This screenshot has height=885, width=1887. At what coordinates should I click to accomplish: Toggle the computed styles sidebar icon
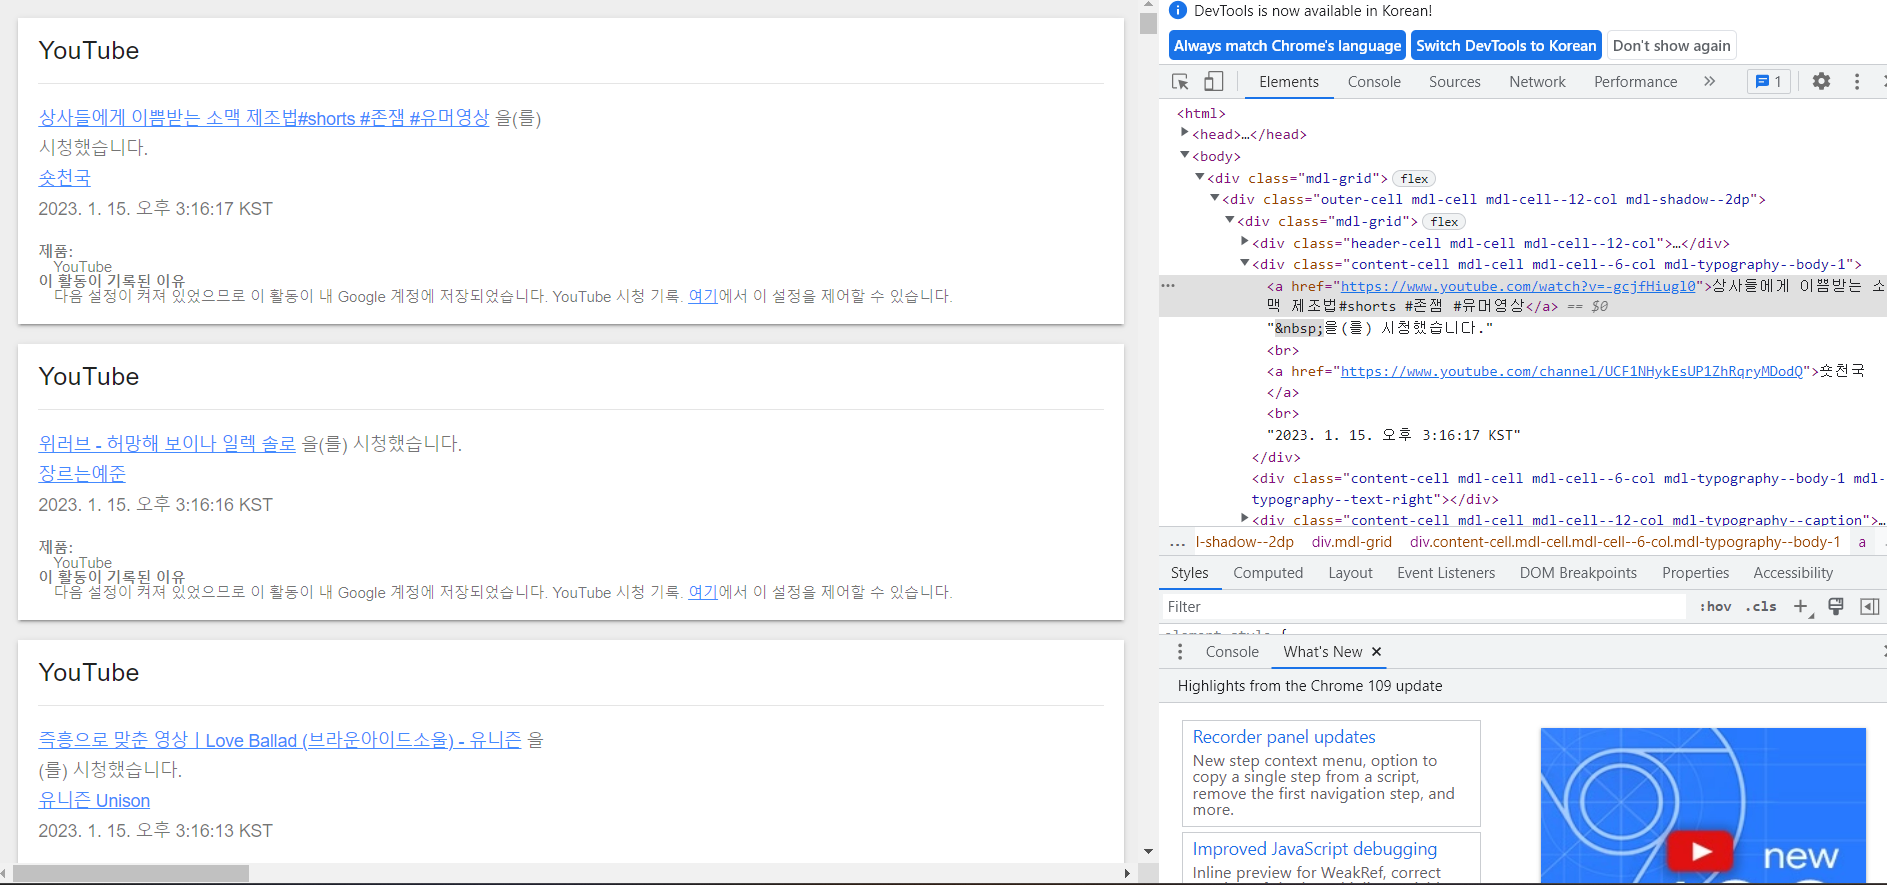point(1869,607)
